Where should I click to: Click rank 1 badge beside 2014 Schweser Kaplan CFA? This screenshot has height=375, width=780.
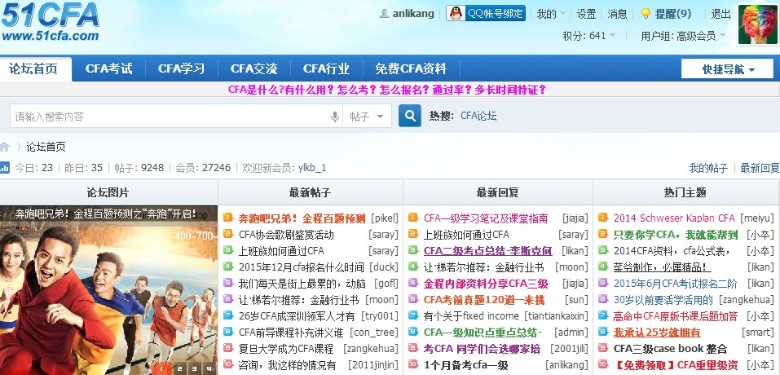point(603,218)
